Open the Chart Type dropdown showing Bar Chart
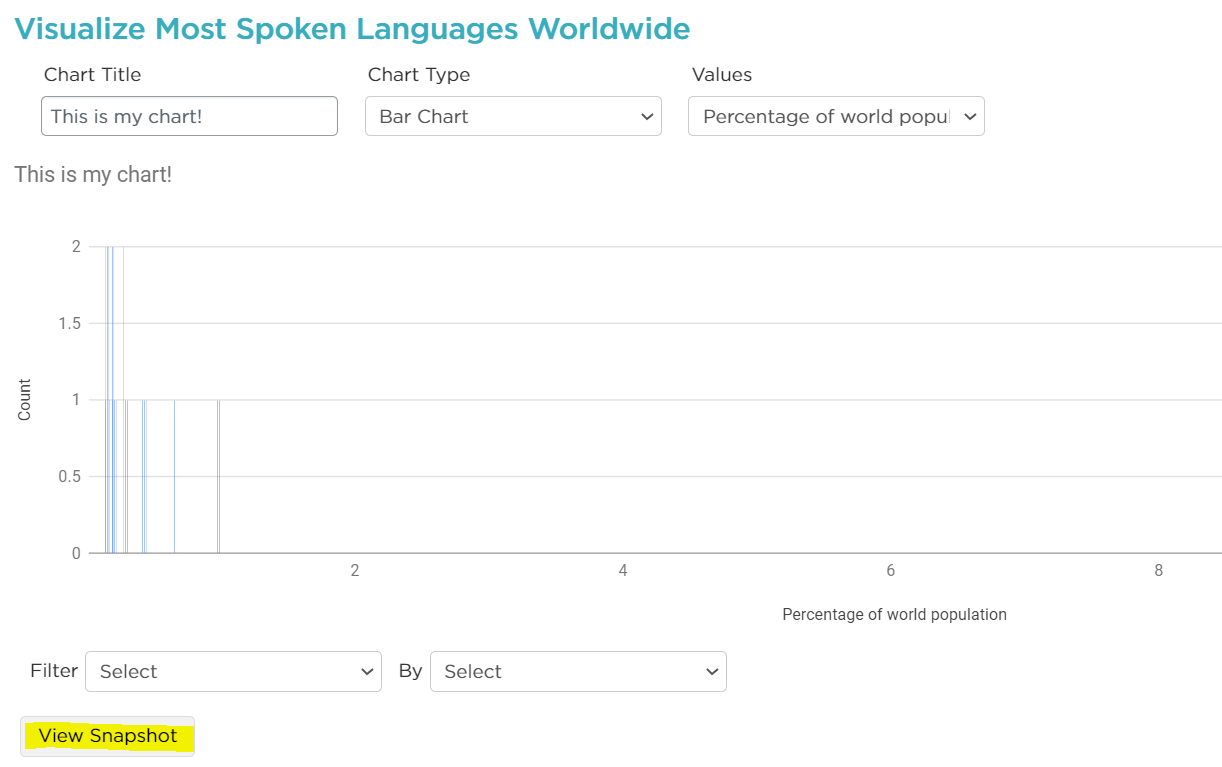The image size is (1222, 767). tap(513, 116)
